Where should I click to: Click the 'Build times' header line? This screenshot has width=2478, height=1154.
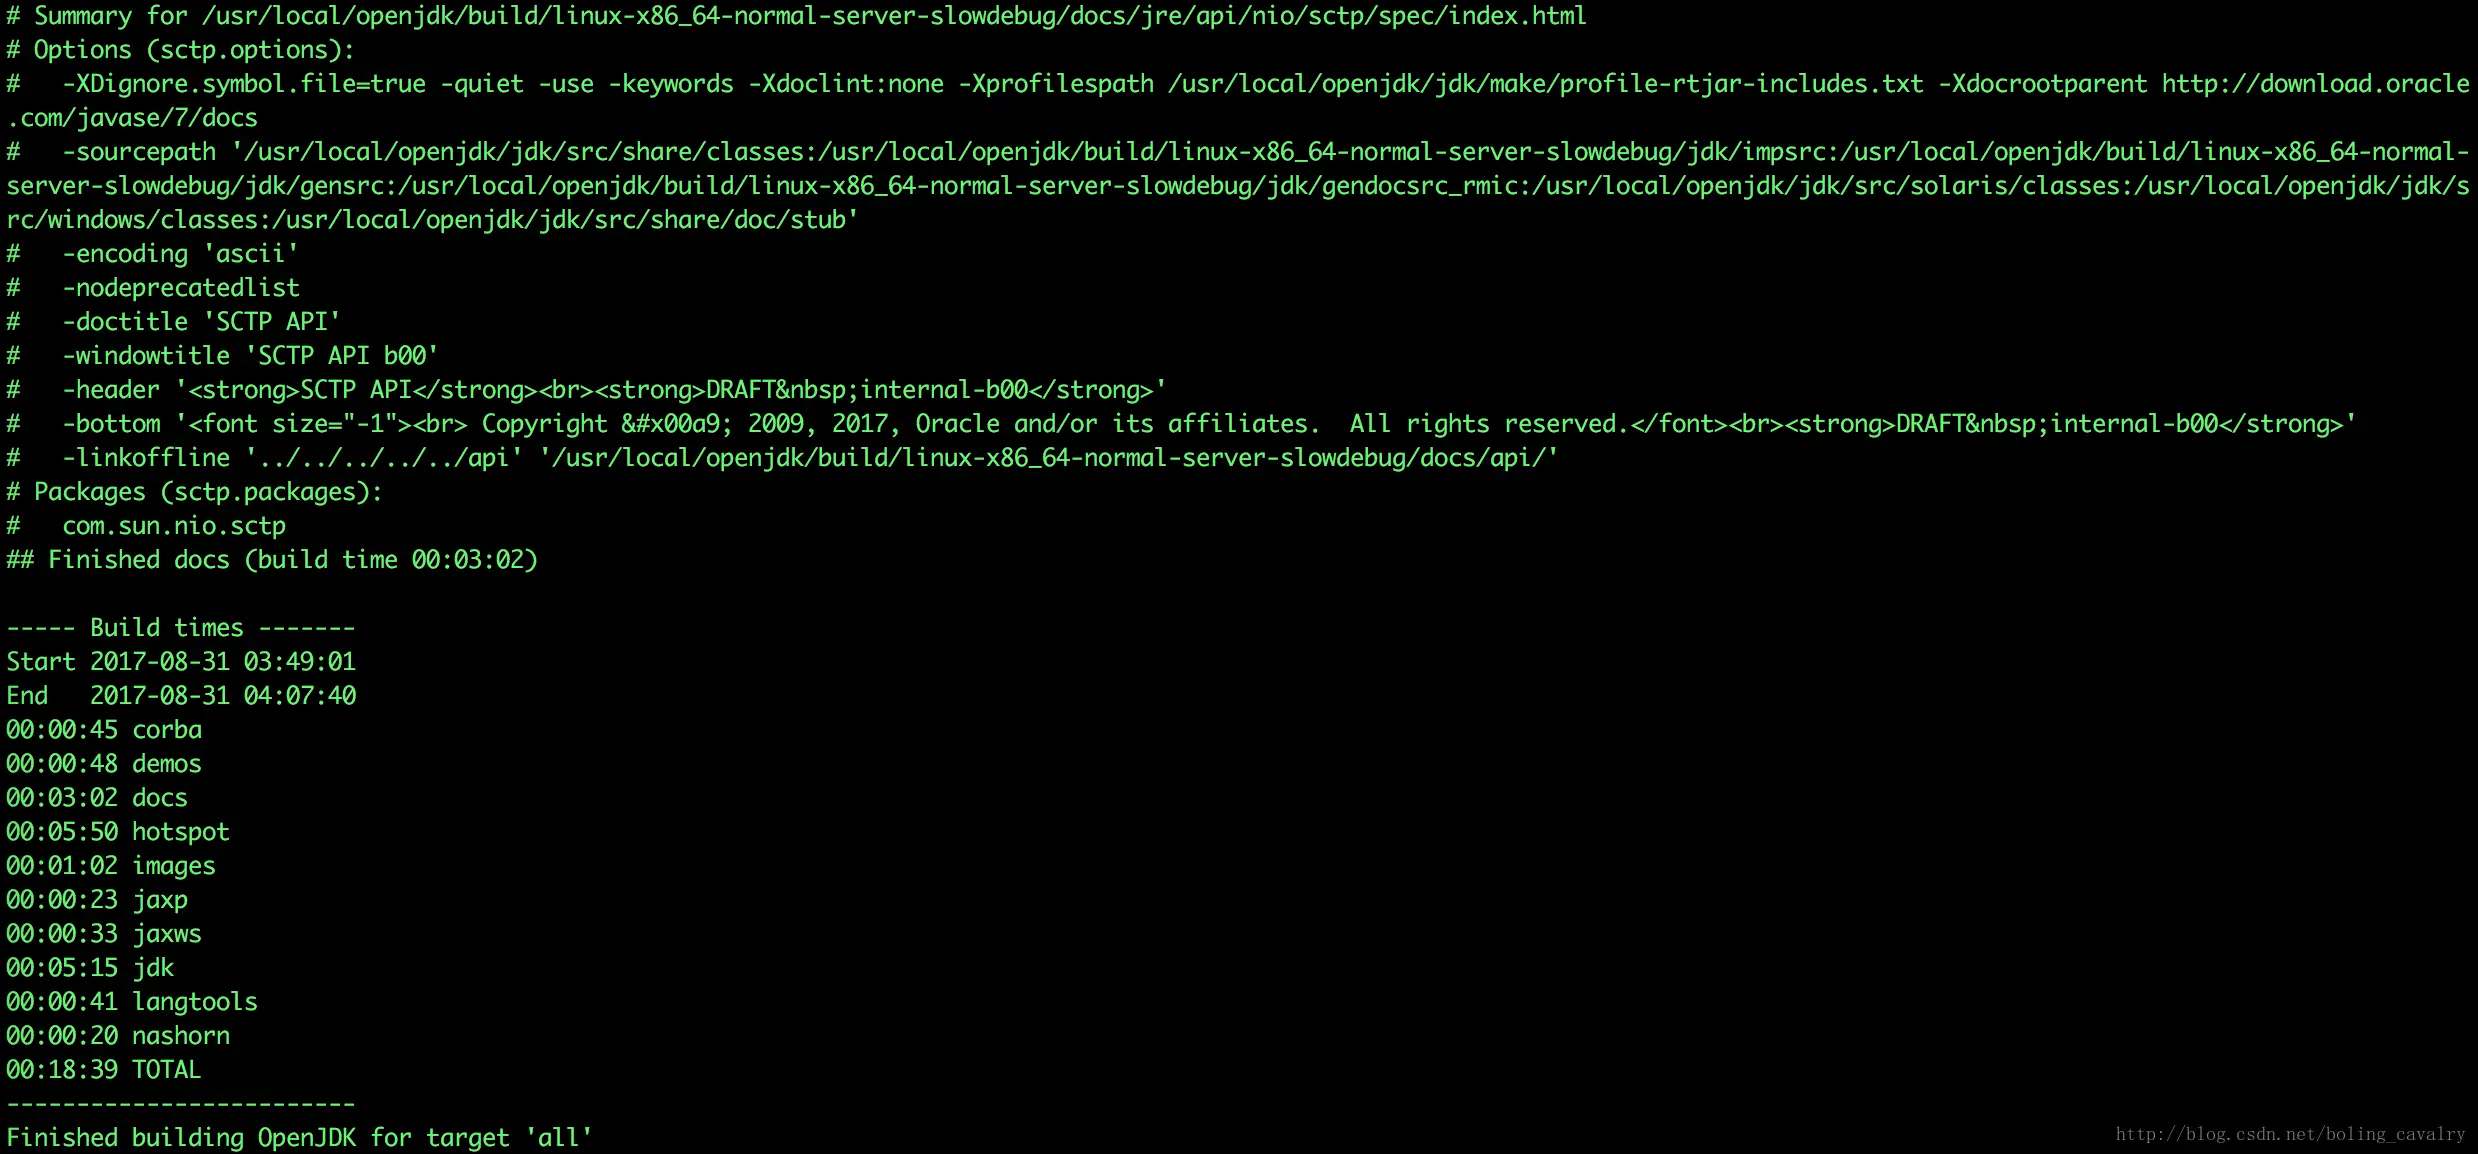click(181, 627)
